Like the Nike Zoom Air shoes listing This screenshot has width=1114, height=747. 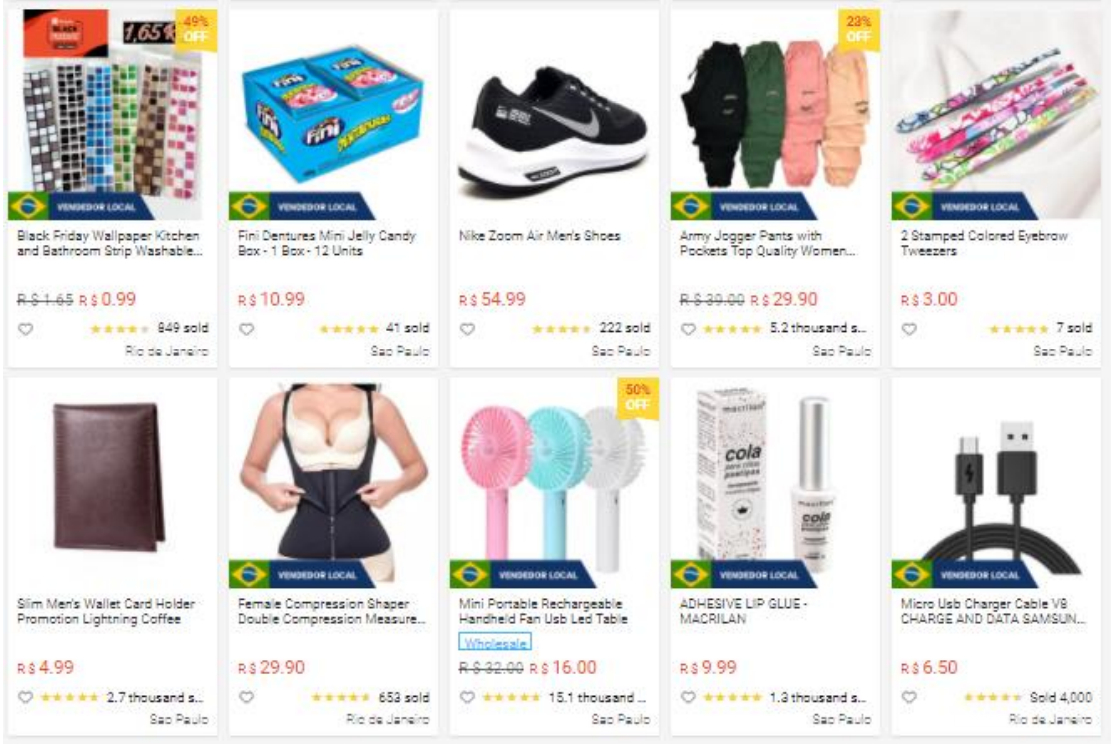[467, 329]
